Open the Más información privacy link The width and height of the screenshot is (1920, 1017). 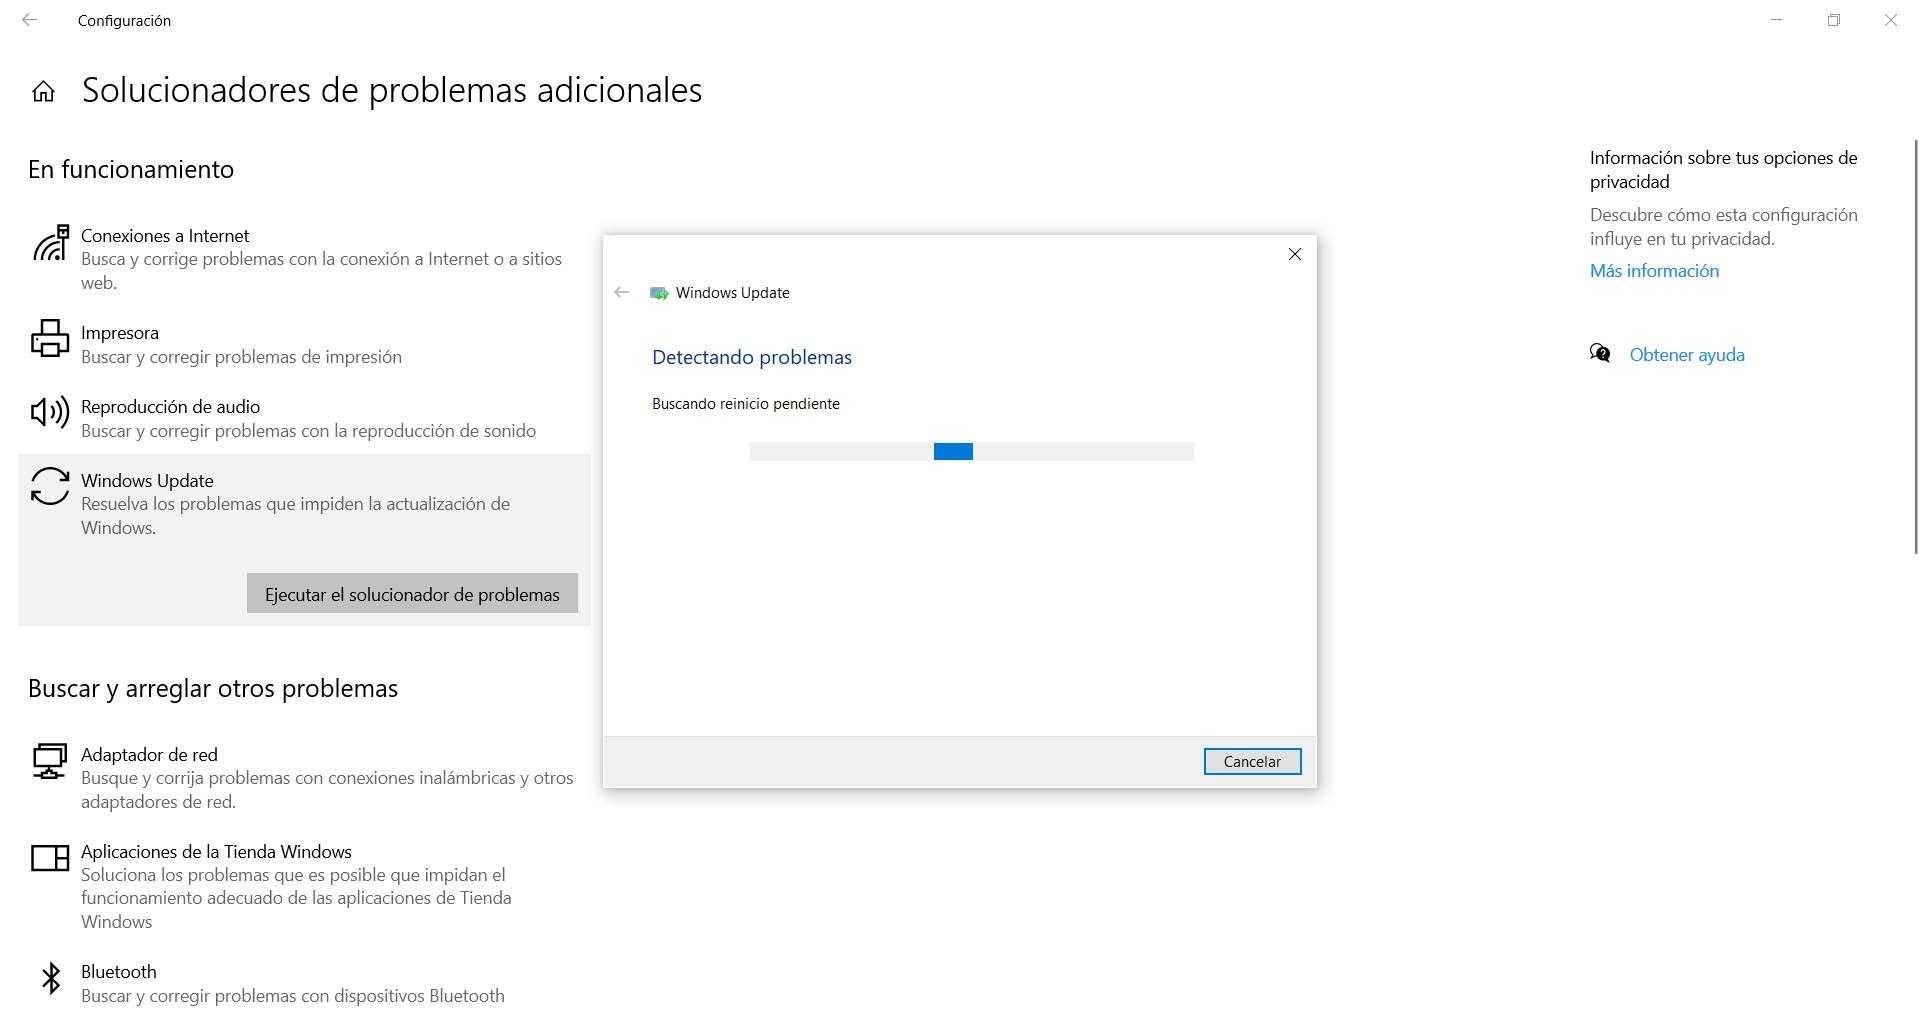click(x=1654, y=271)
